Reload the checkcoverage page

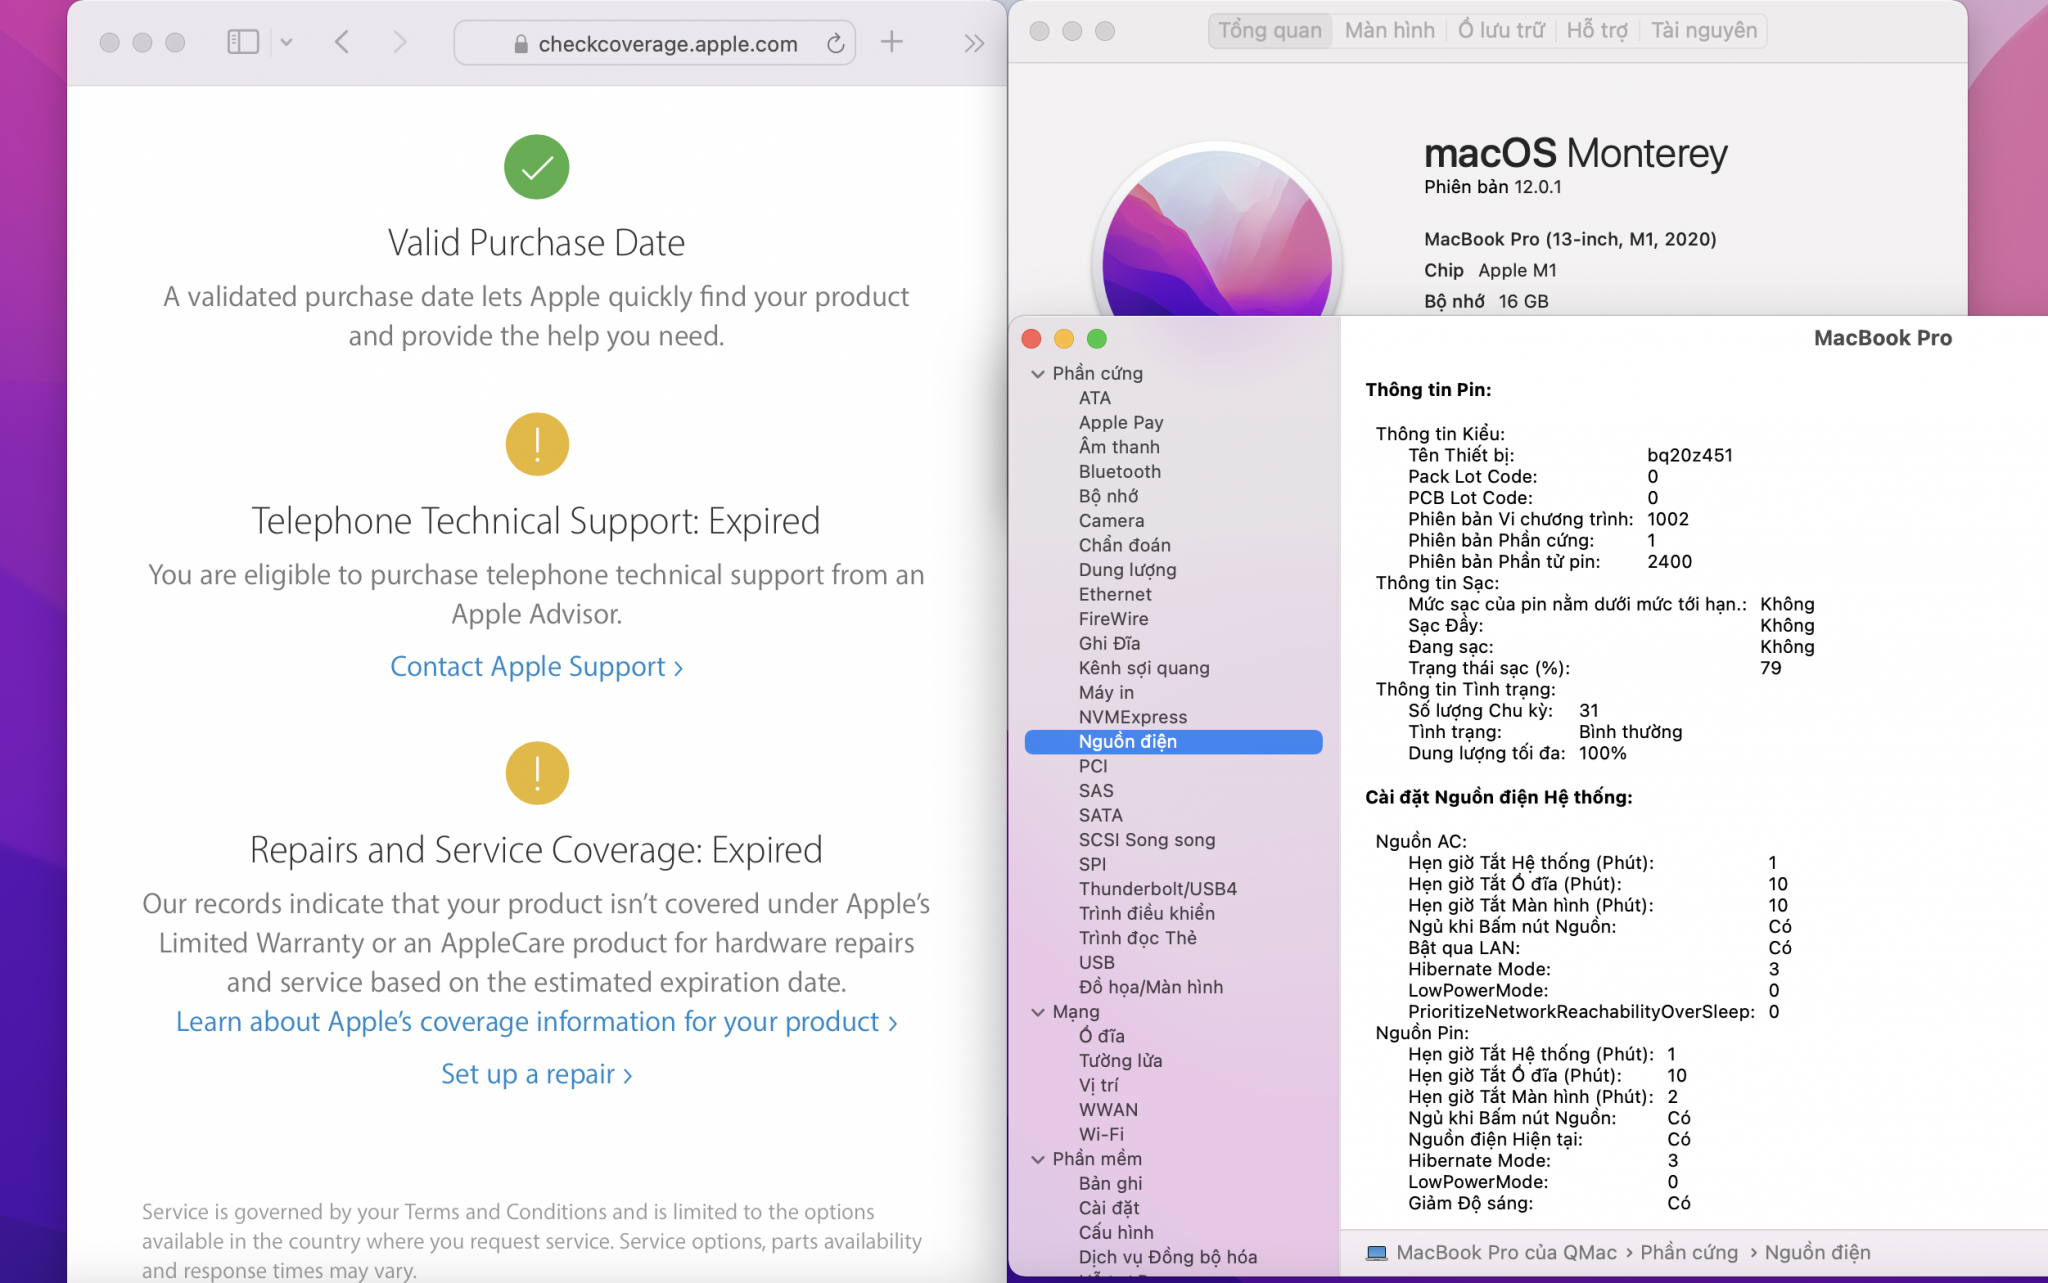(835, 43)
